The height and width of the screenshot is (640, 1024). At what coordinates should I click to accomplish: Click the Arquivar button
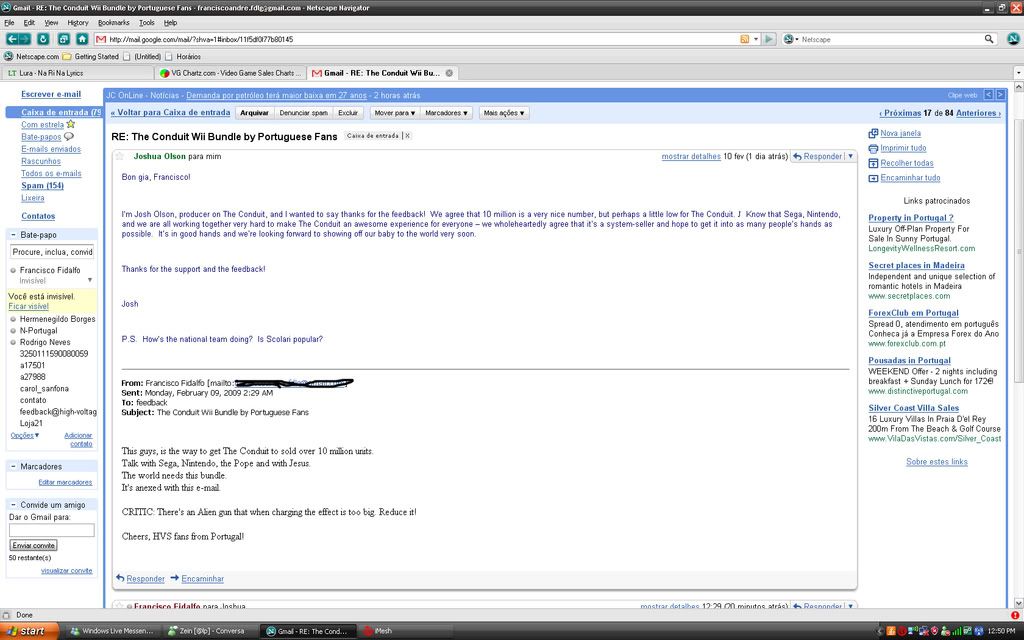pyautogui.click(x=254, y=113)
